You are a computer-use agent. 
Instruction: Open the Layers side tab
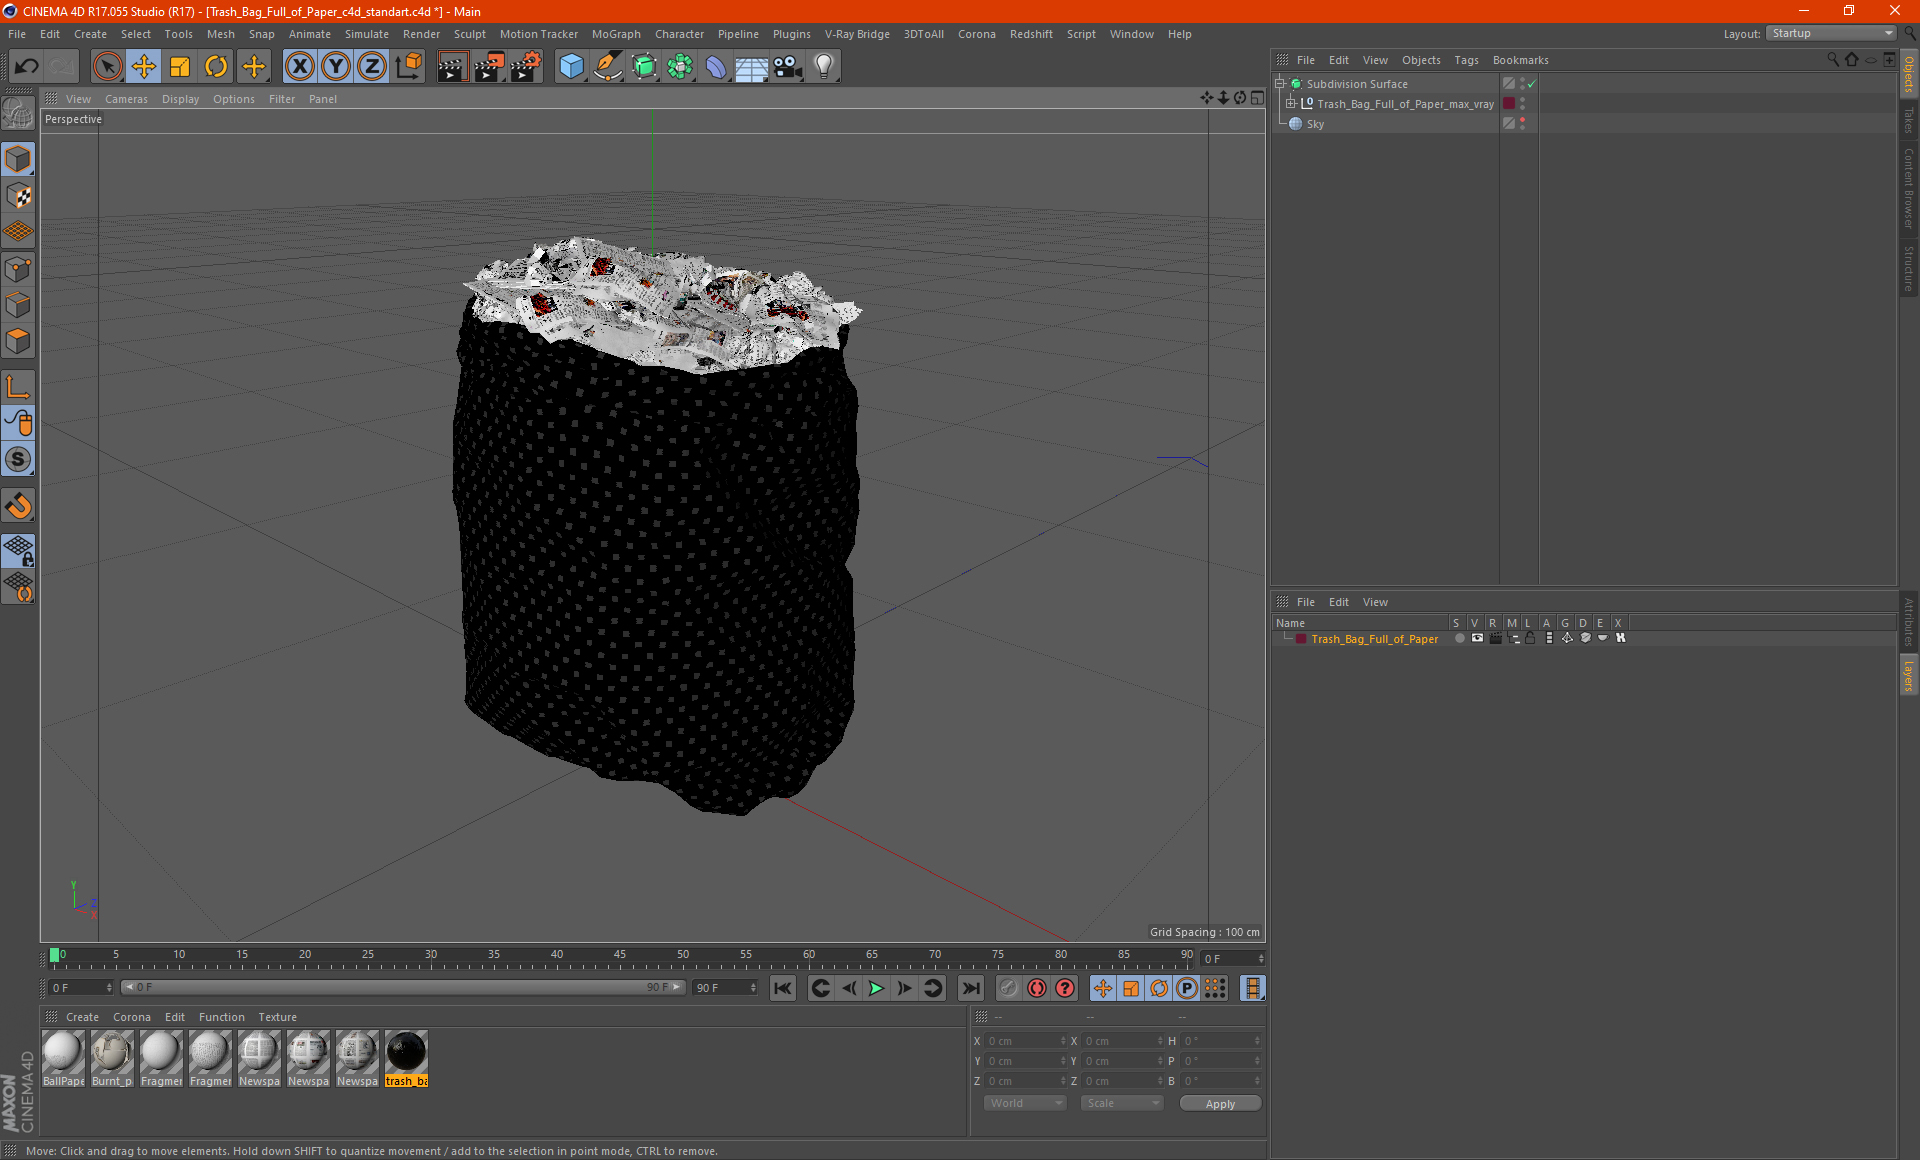coord(1909,675)
